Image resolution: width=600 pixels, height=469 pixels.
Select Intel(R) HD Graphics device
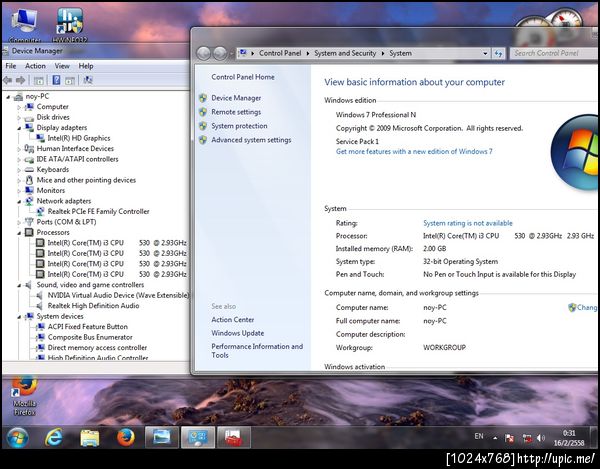coord(78,138)
